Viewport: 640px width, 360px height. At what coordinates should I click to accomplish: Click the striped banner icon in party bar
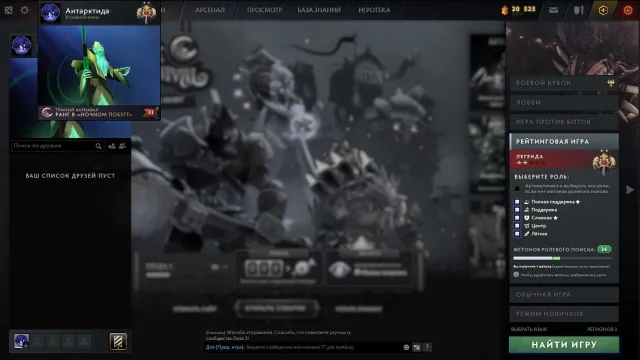point(118,342)
